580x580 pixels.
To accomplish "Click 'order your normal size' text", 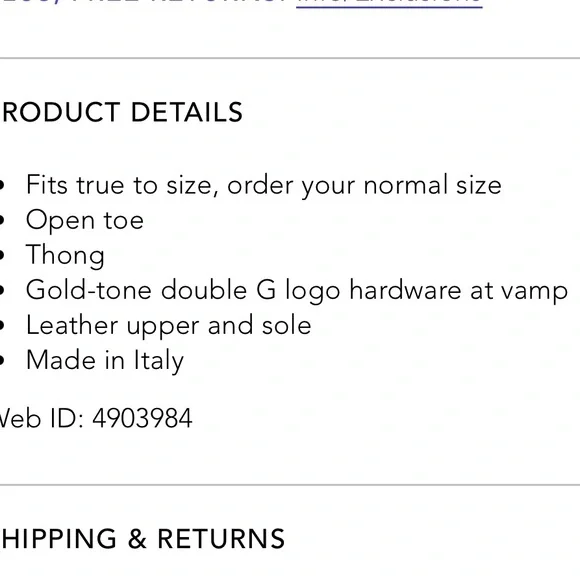I will [x=364, y=185].
